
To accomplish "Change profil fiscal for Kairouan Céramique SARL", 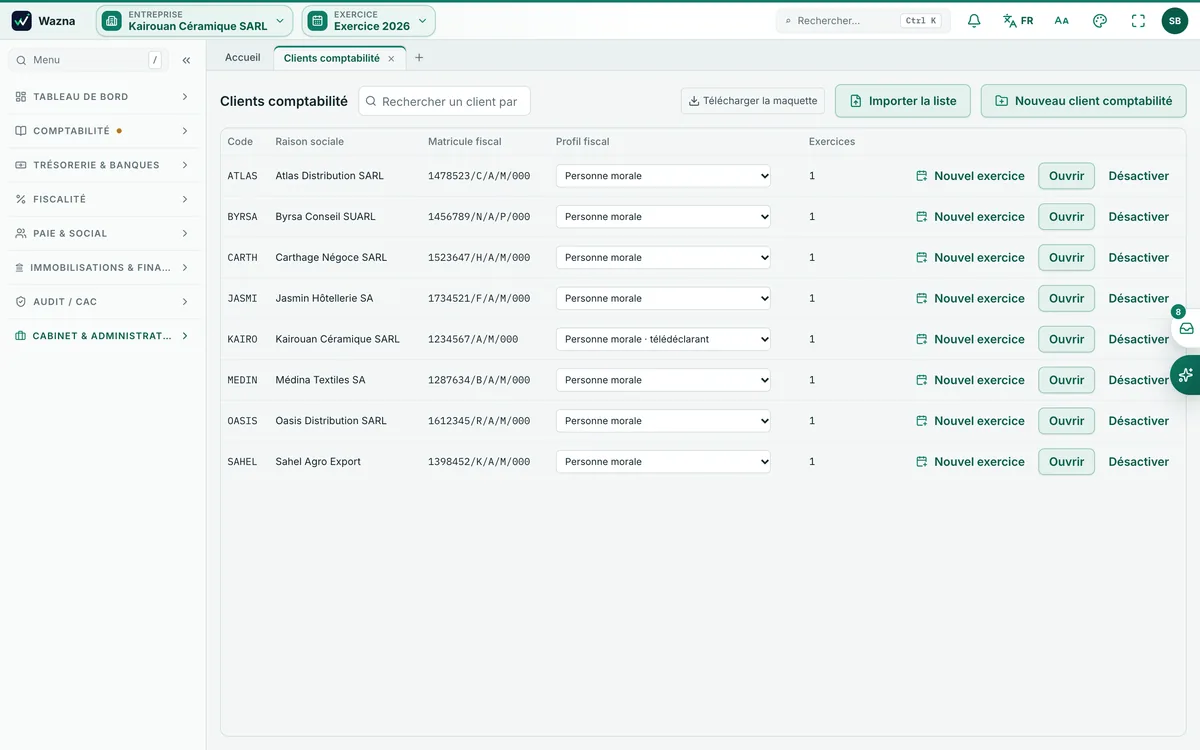I will (x=663, y=339).
